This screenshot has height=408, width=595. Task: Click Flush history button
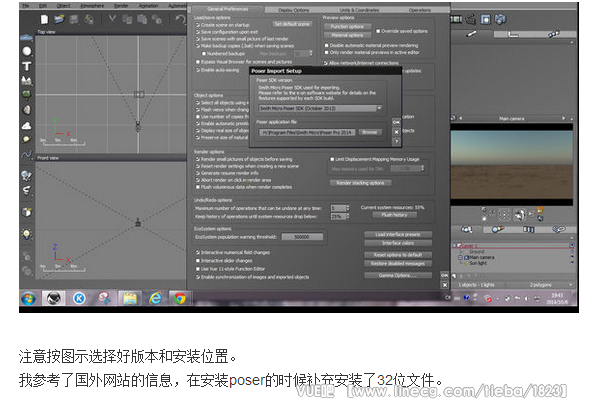(x=394, y=215)
